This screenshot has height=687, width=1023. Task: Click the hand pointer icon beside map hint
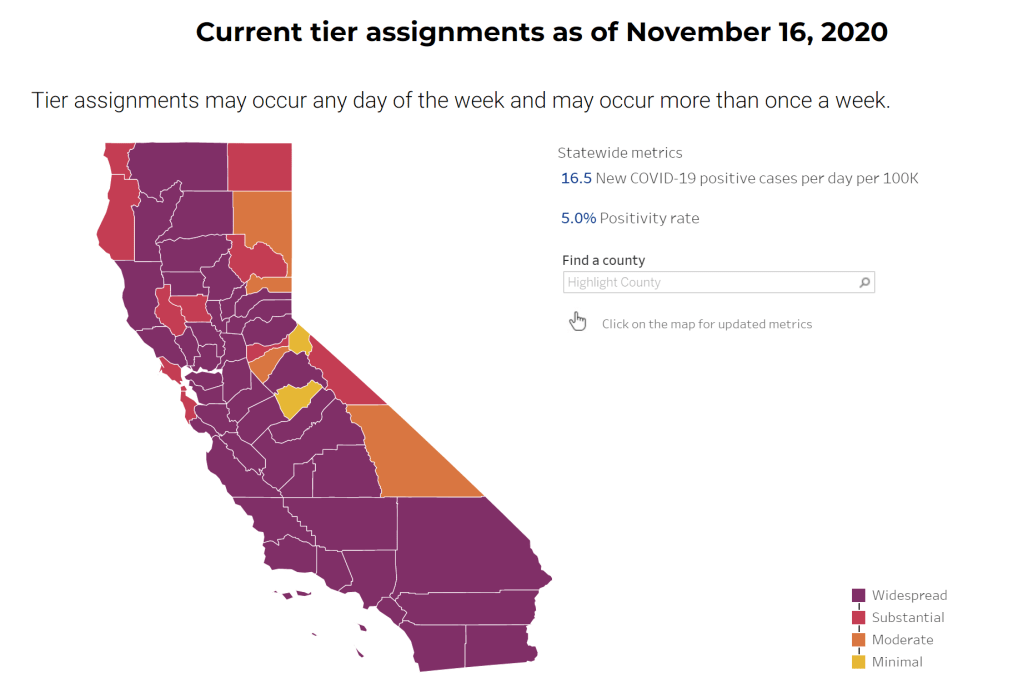(577, 321)
